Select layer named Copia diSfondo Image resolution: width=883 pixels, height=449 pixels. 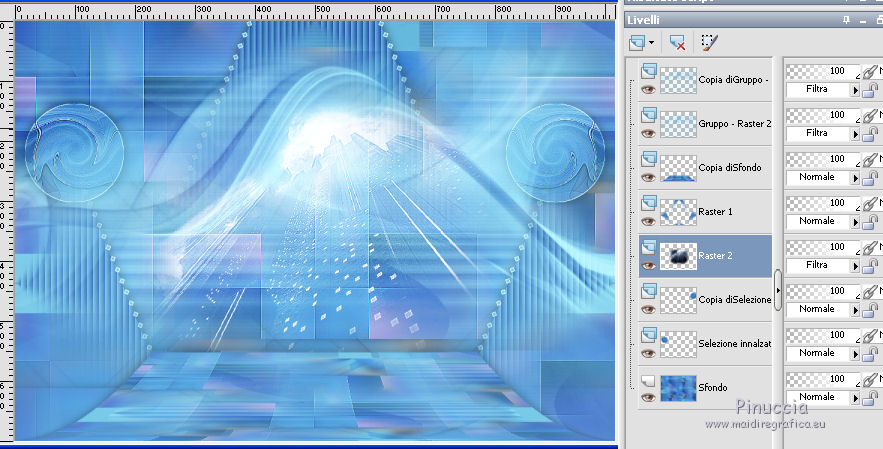tap(730, 167)
